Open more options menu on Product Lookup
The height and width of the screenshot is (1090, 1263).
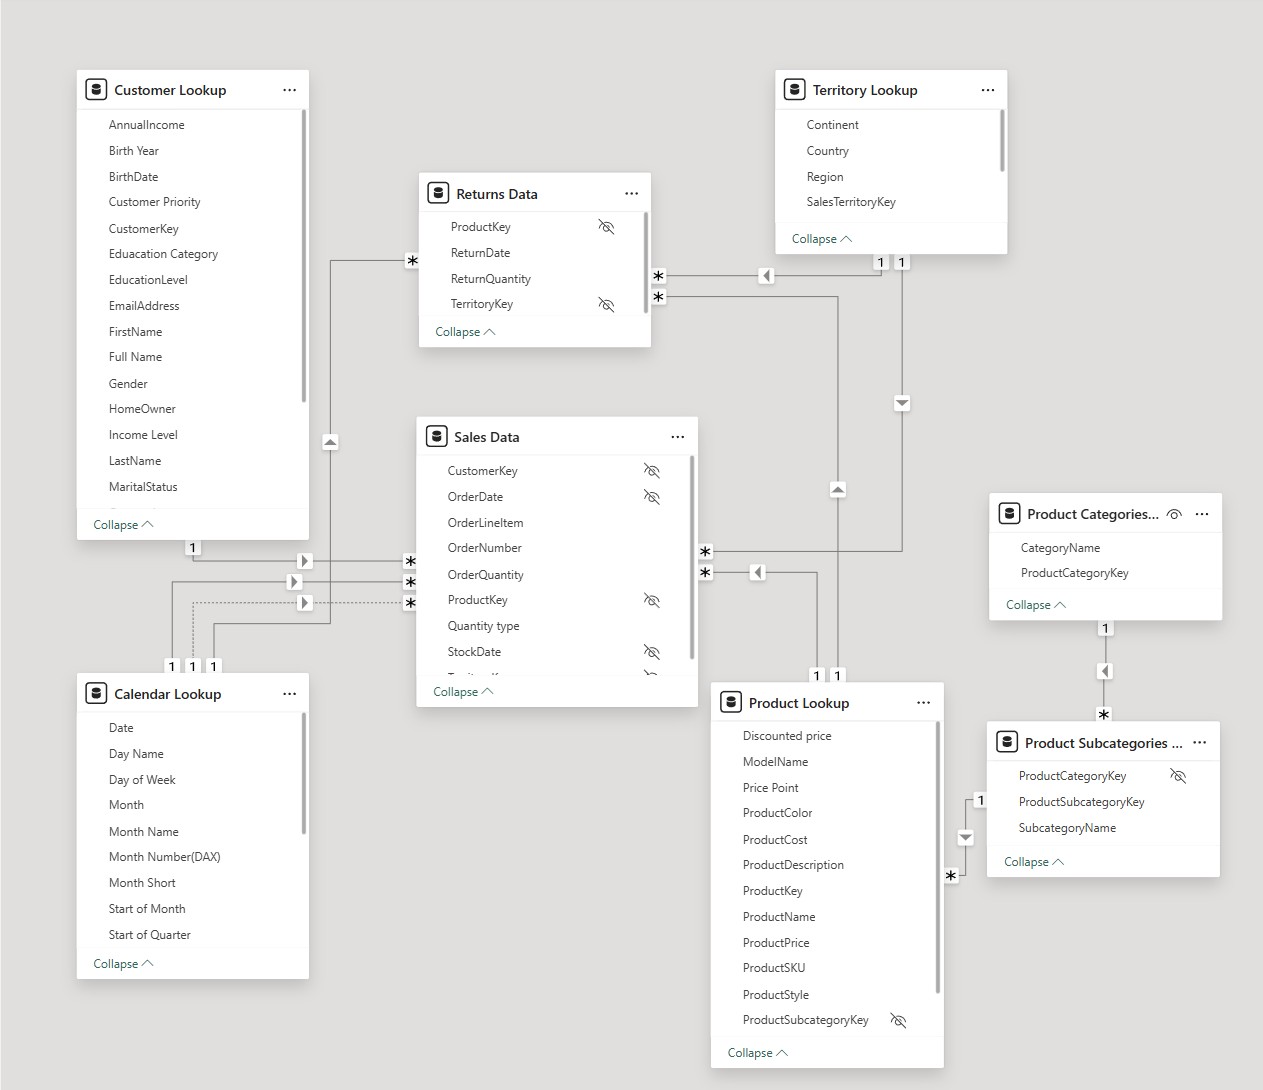pyautogui.click(x=923, y=702)
